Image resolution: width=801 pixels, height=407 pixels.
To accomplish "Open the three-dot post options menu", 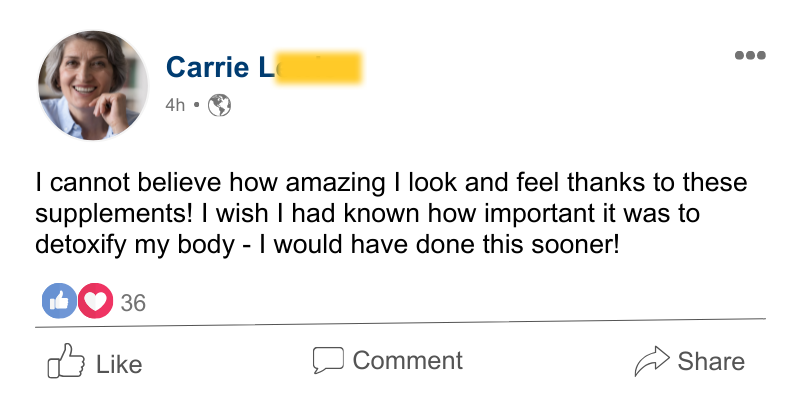I will (x=750, y=55).
